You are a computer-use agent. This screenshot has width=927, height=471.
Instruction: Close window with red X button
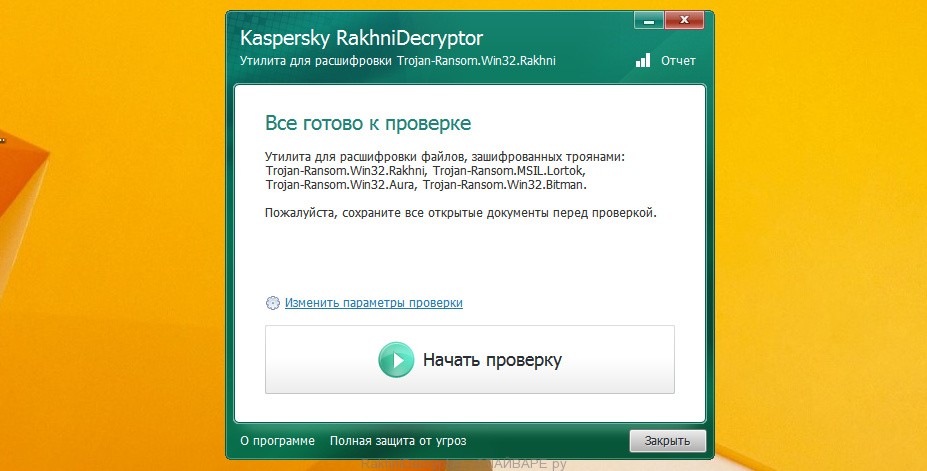tap(684, 21)
